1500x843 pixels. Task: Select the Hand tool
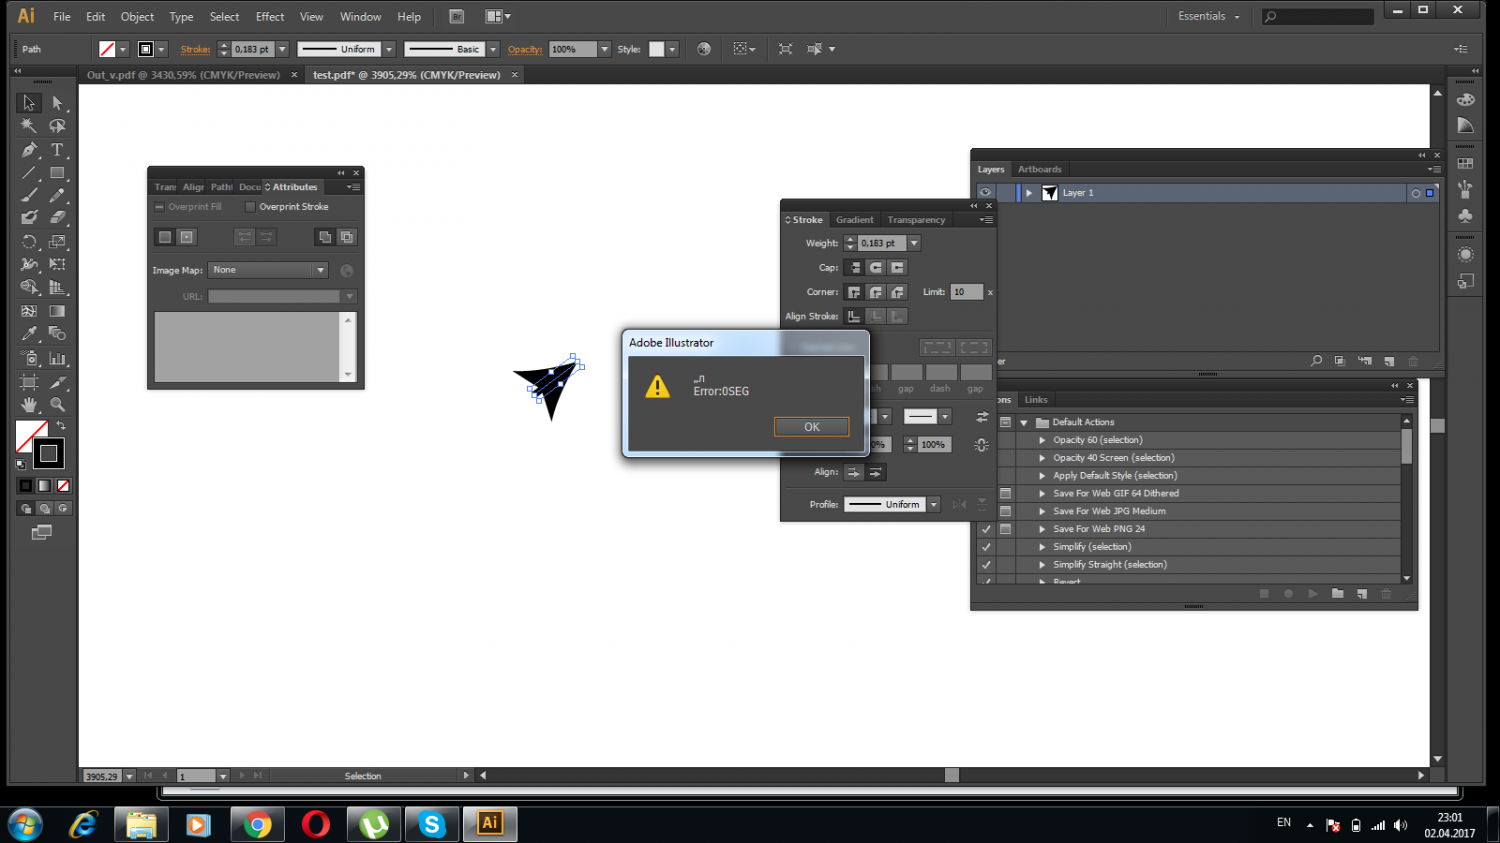(29, 405)
